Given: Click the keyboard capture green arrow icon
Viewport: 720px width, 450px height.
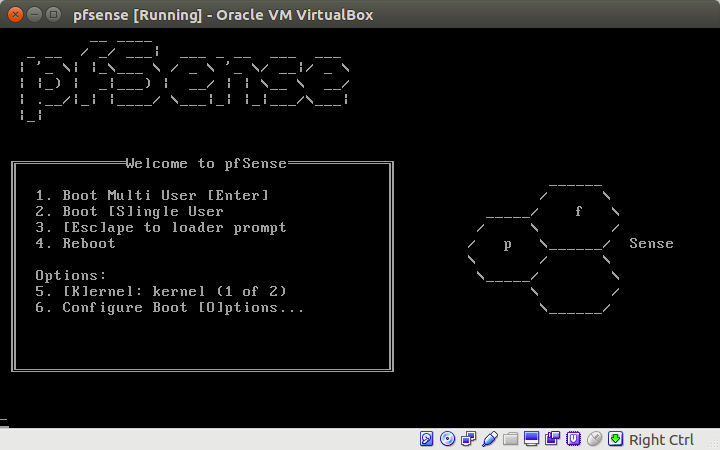Looking at the screenshot, I should coord(616,439).
